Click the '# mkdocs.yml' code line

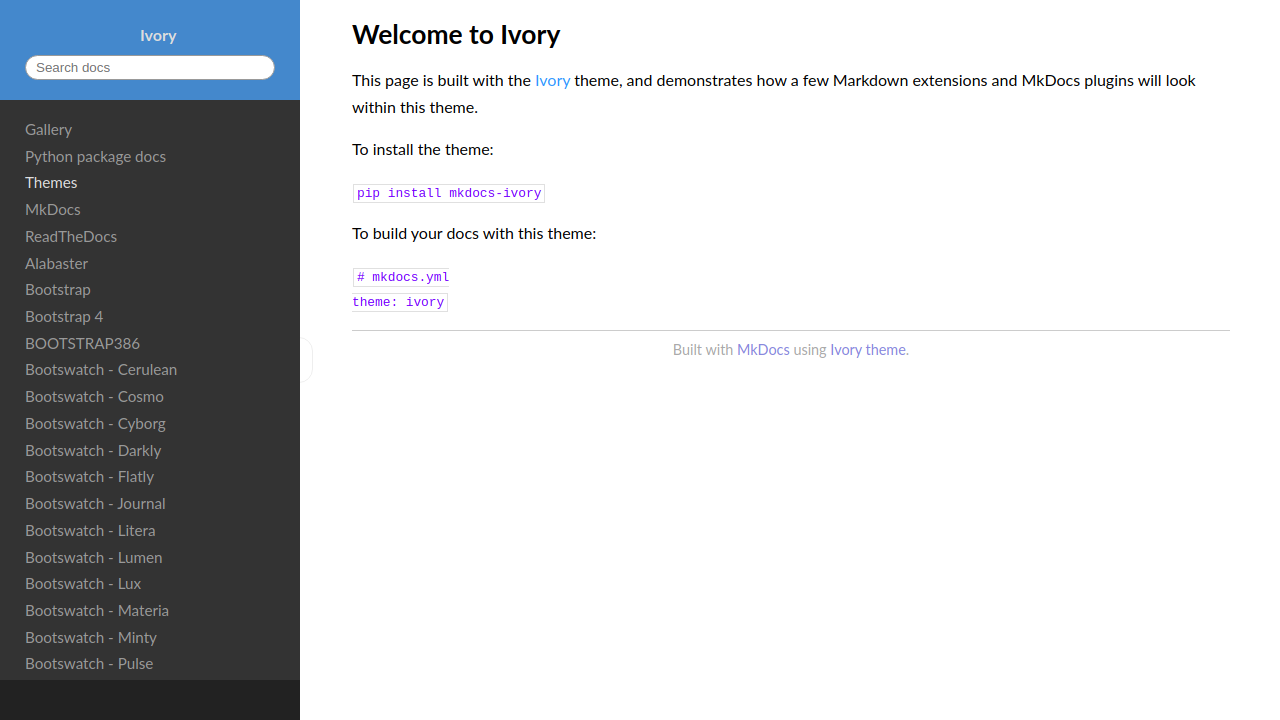(x=403, y=277)
